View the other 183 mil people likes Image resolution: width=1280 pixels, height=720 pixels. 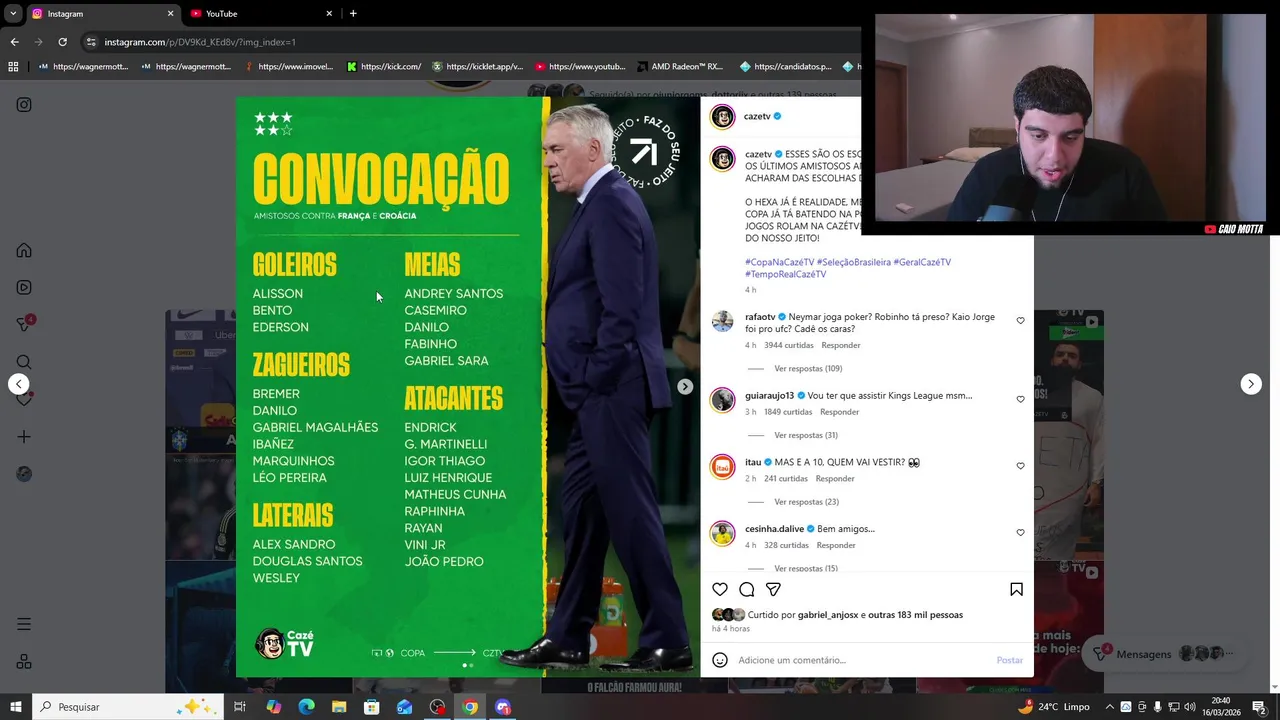pyautogui.click(x=915, y=615)
